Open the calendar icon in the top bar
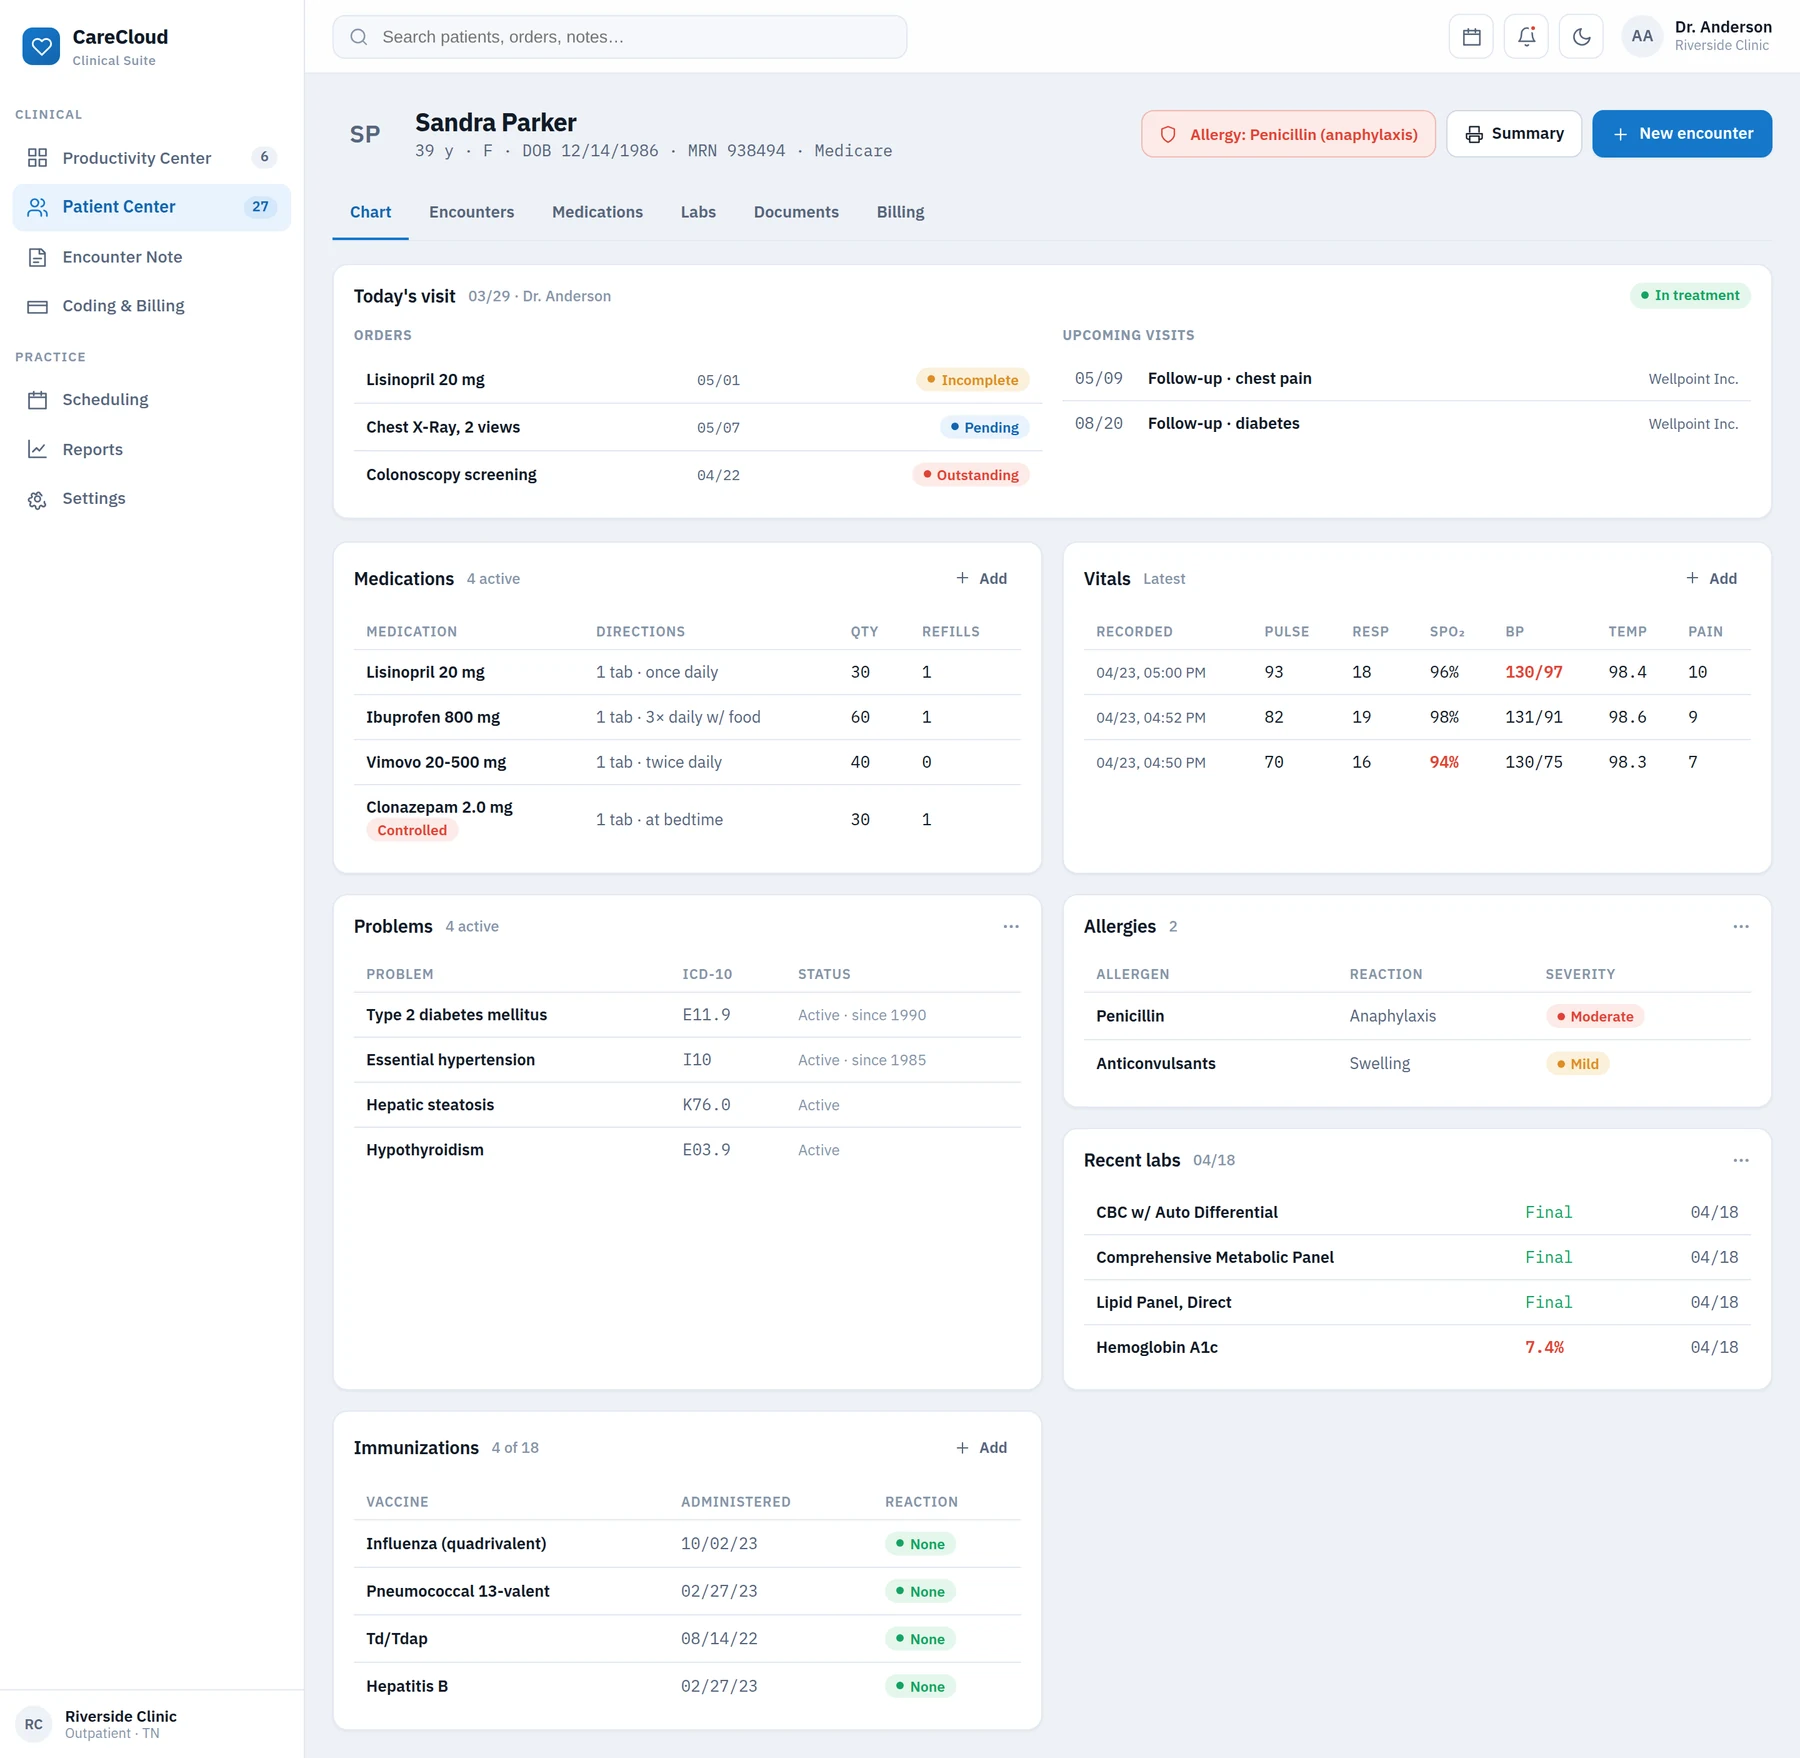The height and width of the screenshot is (1758, 1800). tap(1471, 37)
